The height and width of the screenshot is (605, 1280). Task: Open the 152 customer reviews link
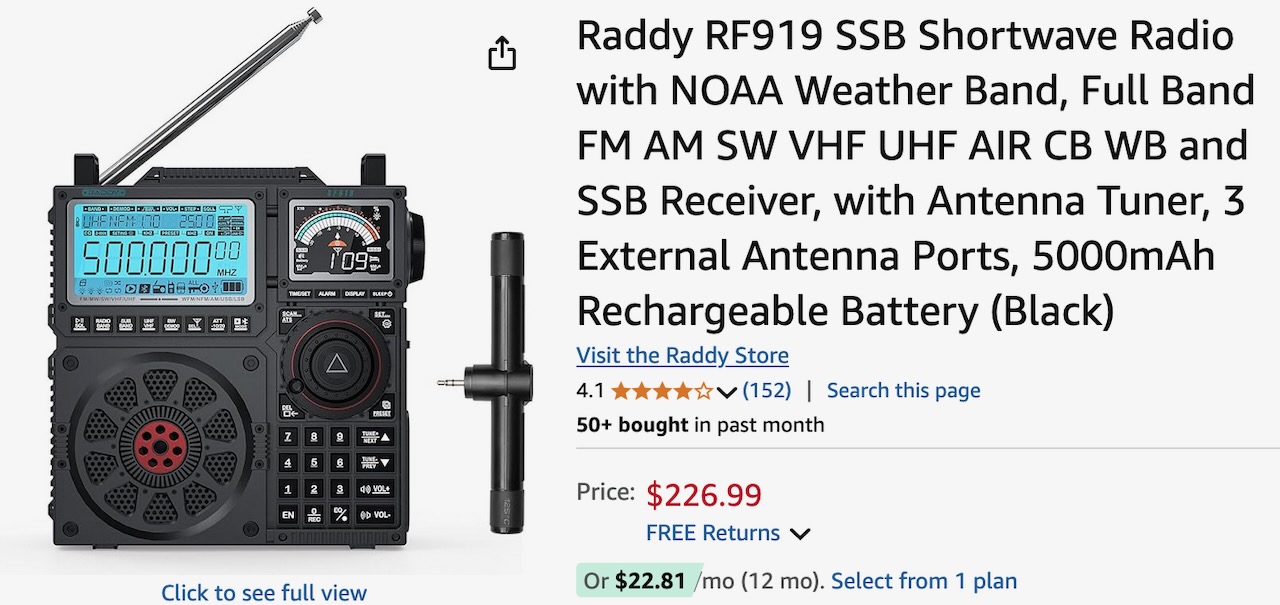coord(766,390)
